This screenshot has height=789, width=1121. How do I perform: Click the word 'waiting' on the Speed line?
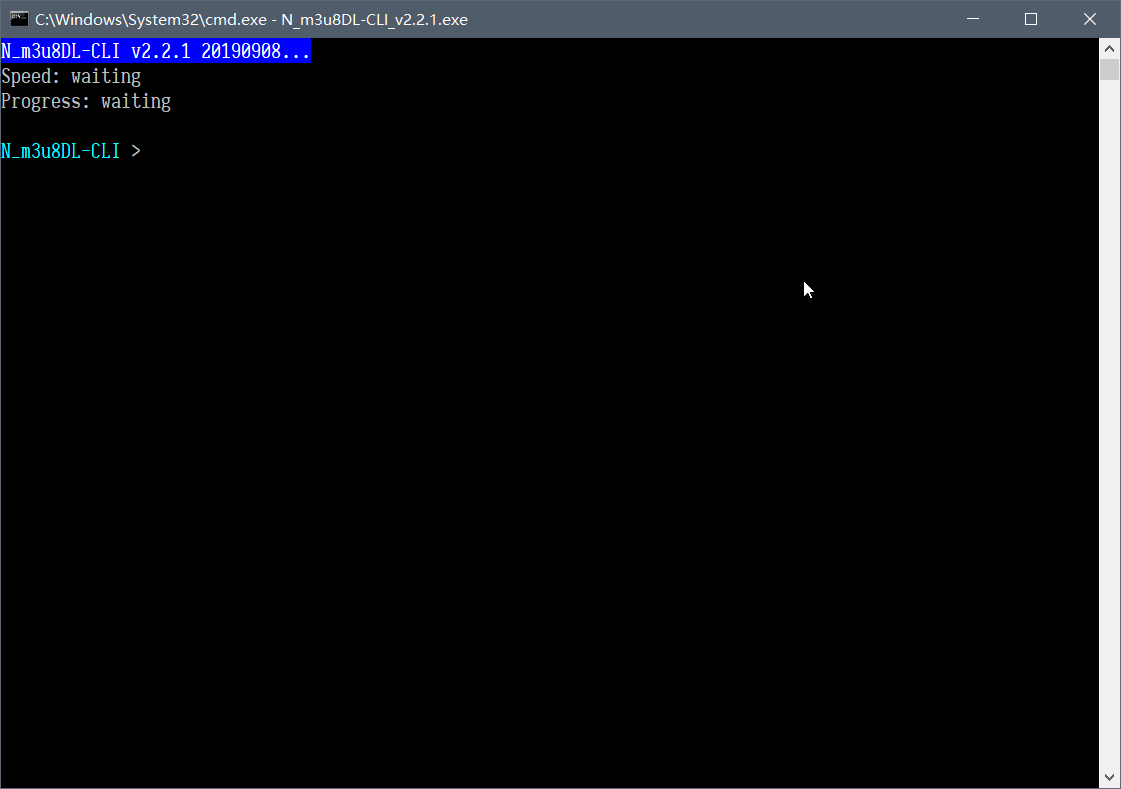(105, 76)
